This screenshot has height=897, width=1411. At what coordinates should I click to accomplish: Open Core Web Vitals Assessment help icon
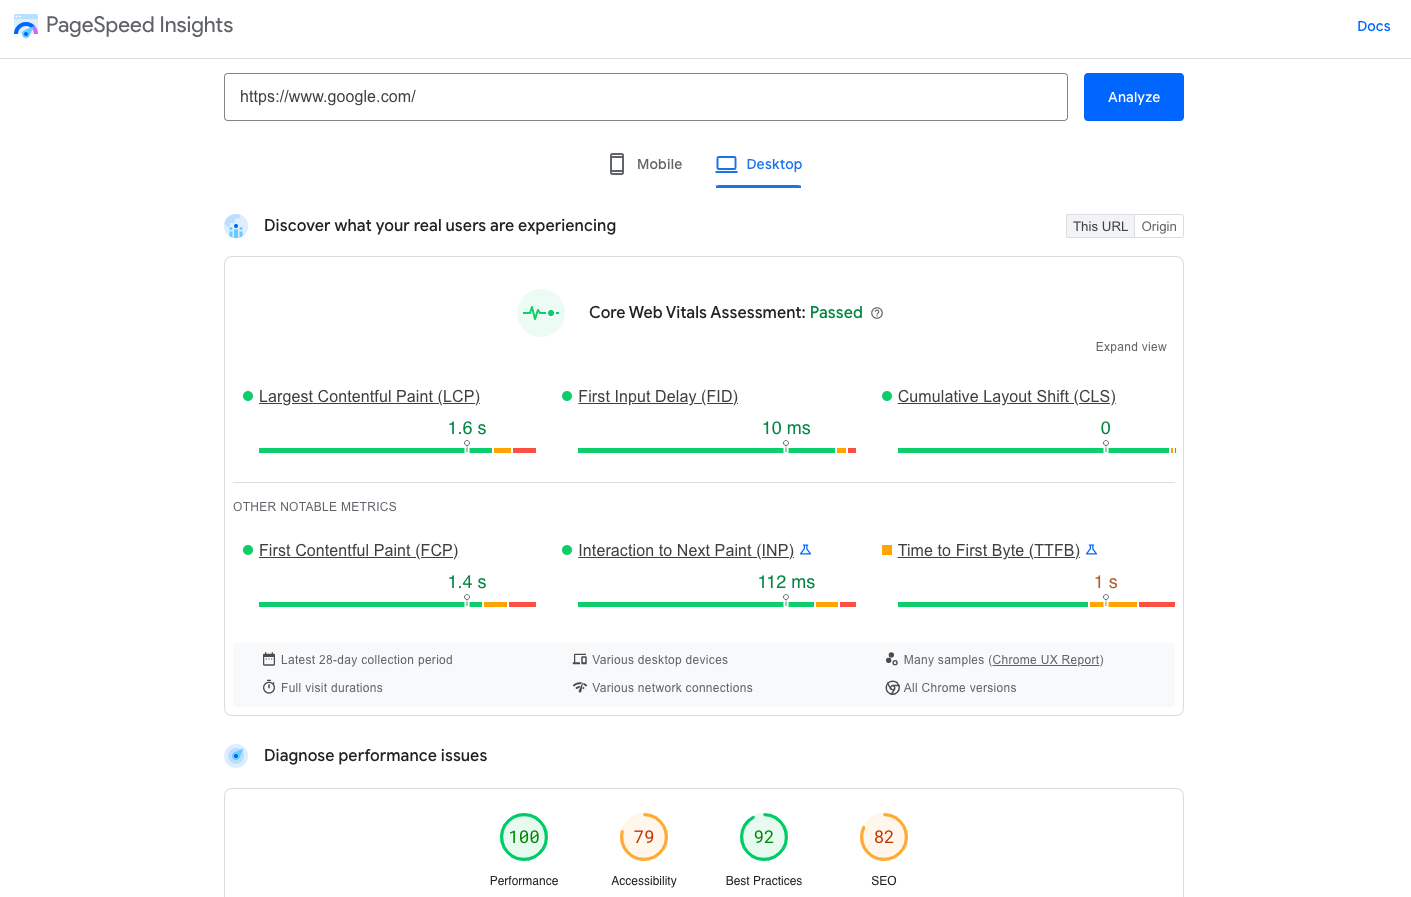click(877, 313)
